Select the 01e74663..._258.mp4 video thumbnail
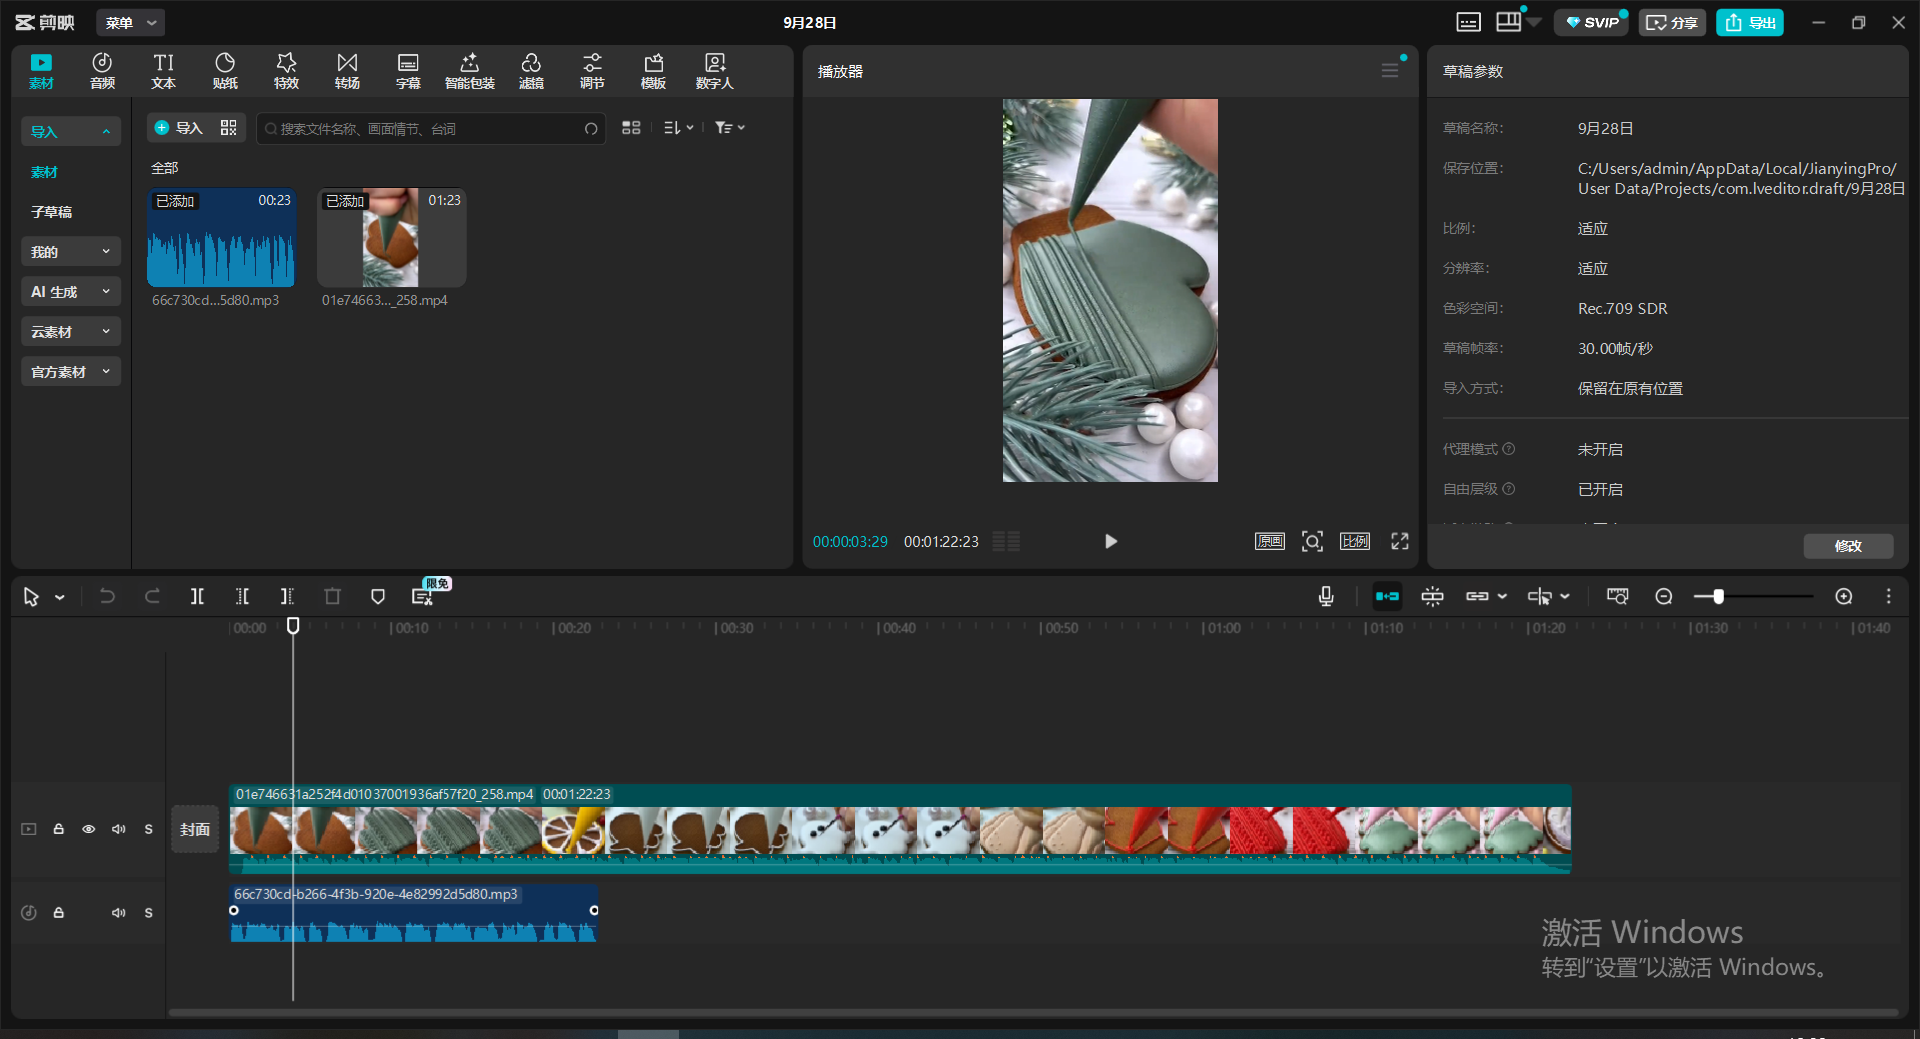Image resolution: width=1920 pixels, height=1039 pixels. pyautogui.click(x=391, y=238)
